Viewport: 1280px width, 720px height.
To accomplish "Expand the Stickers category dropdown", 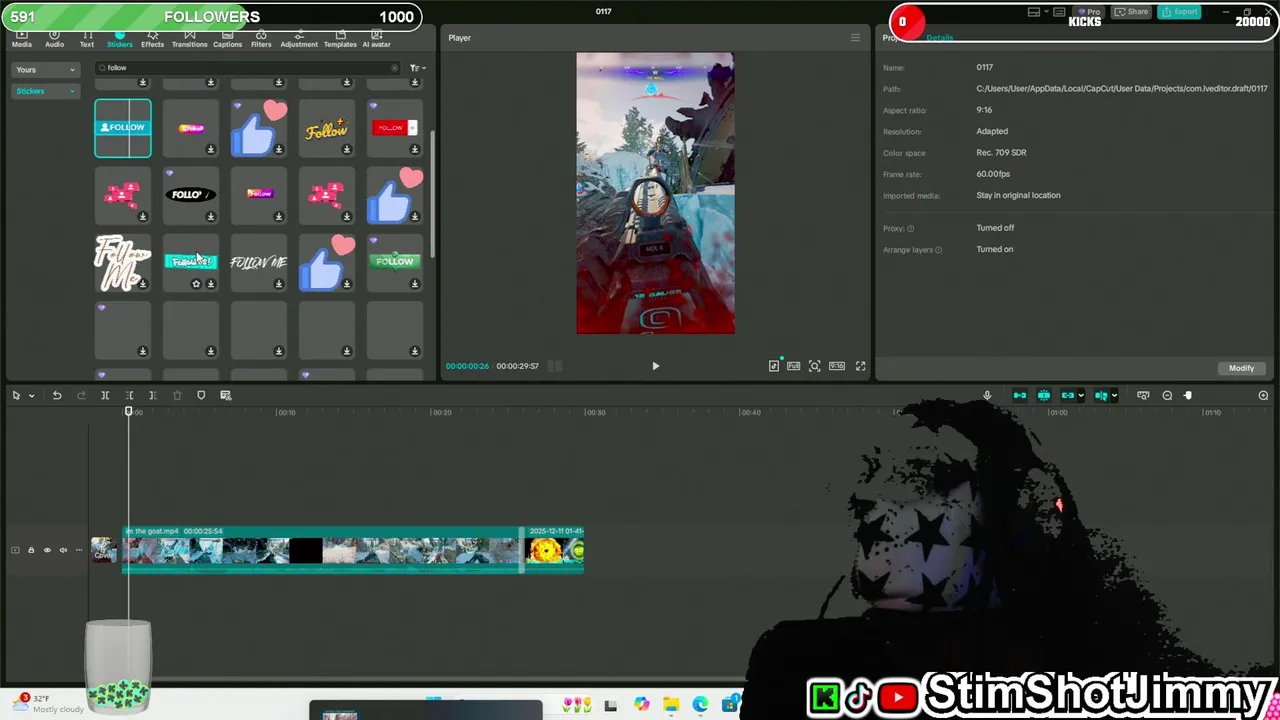I will (x=45, y=91).
